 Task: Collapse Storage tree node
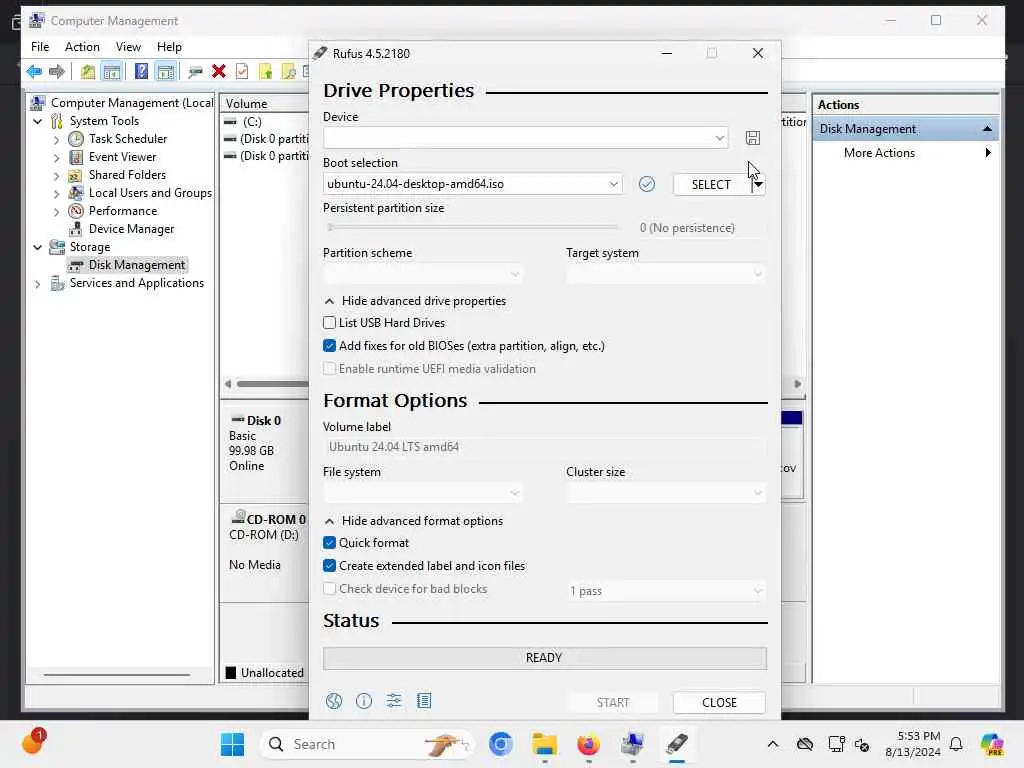(x=38, y=248)
